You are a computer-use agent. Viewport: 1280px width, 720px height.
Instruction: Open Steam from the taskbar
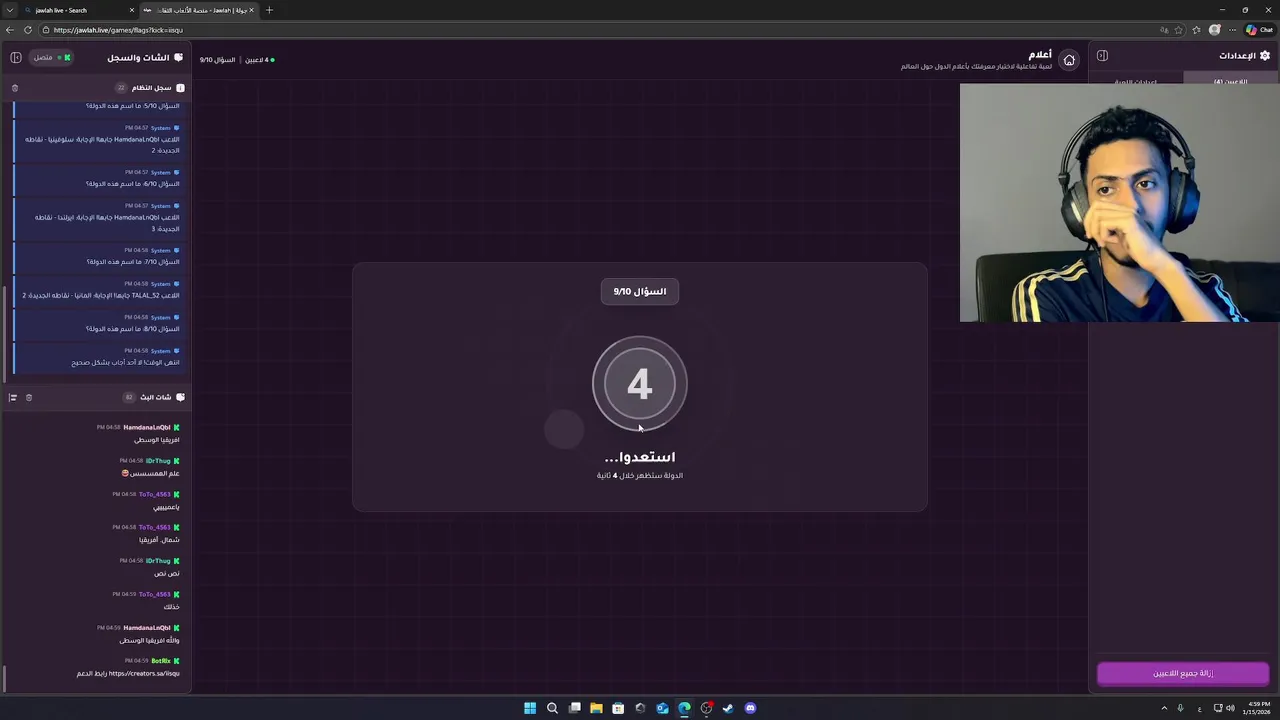point(728,708)
